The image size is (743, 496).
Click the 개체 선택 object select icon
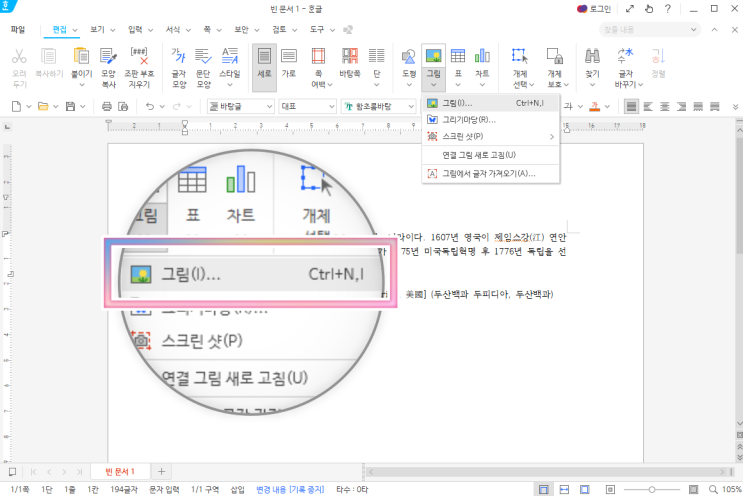[x=520, y=56]
